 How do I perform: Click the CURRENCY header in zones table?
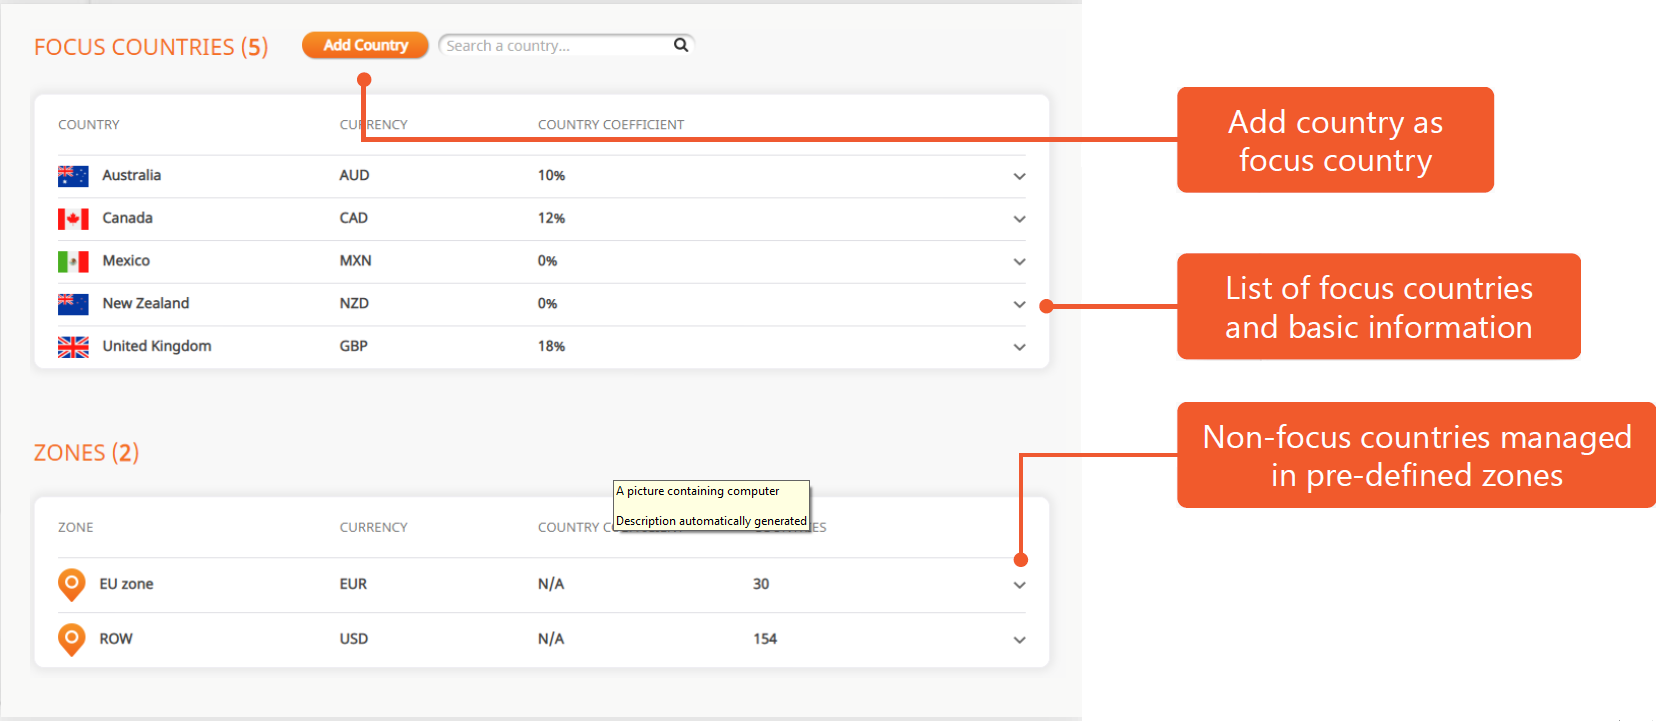[x=373, y=527]
